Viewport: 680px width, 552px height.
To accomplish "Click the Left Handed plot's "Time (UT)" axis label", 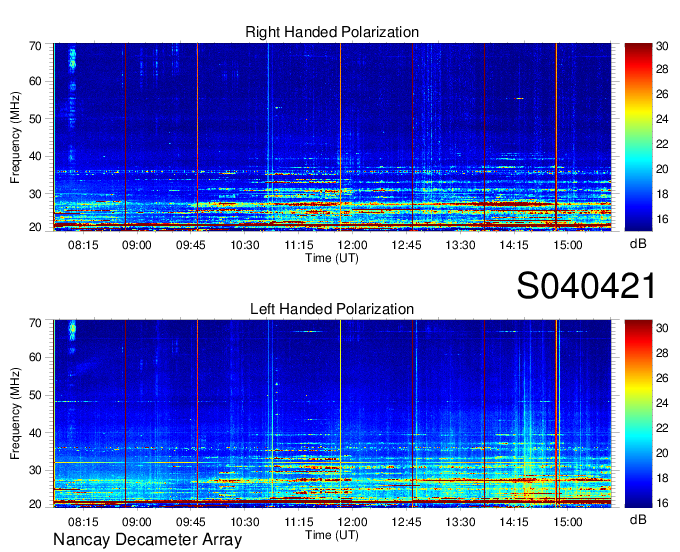I will point(332,535).
